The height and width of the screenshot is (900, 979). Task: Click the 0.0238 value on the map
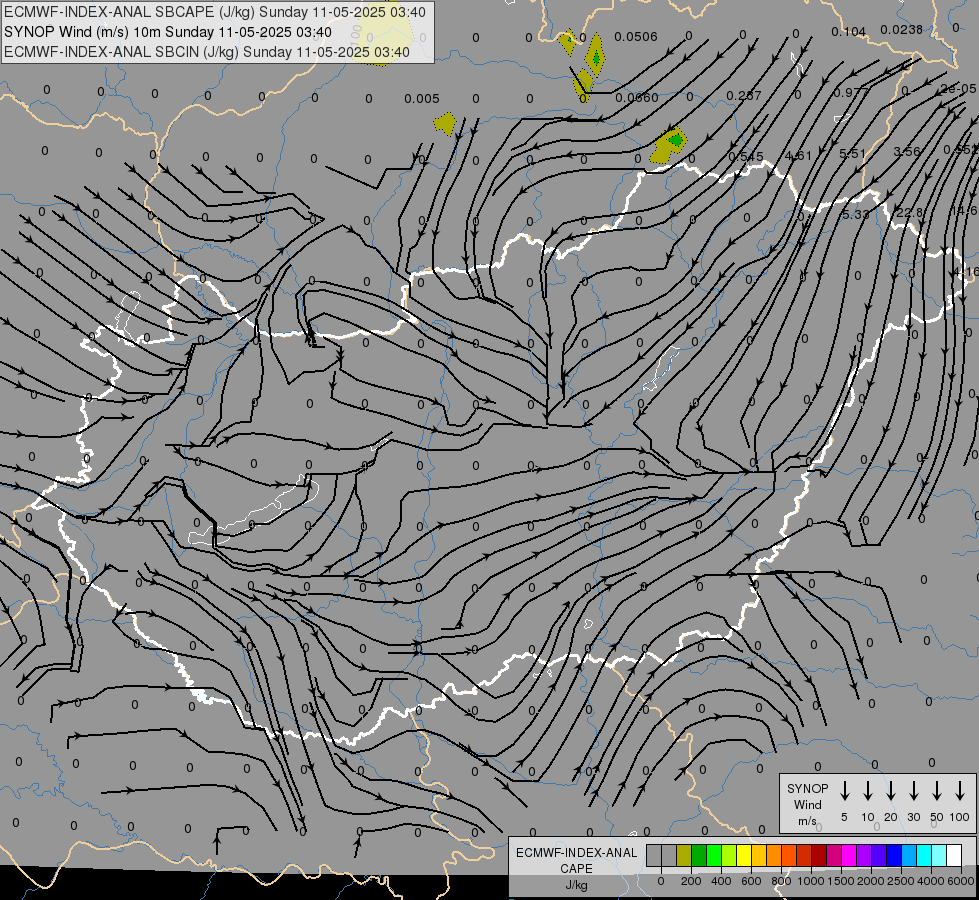click(x=901, y=29)
